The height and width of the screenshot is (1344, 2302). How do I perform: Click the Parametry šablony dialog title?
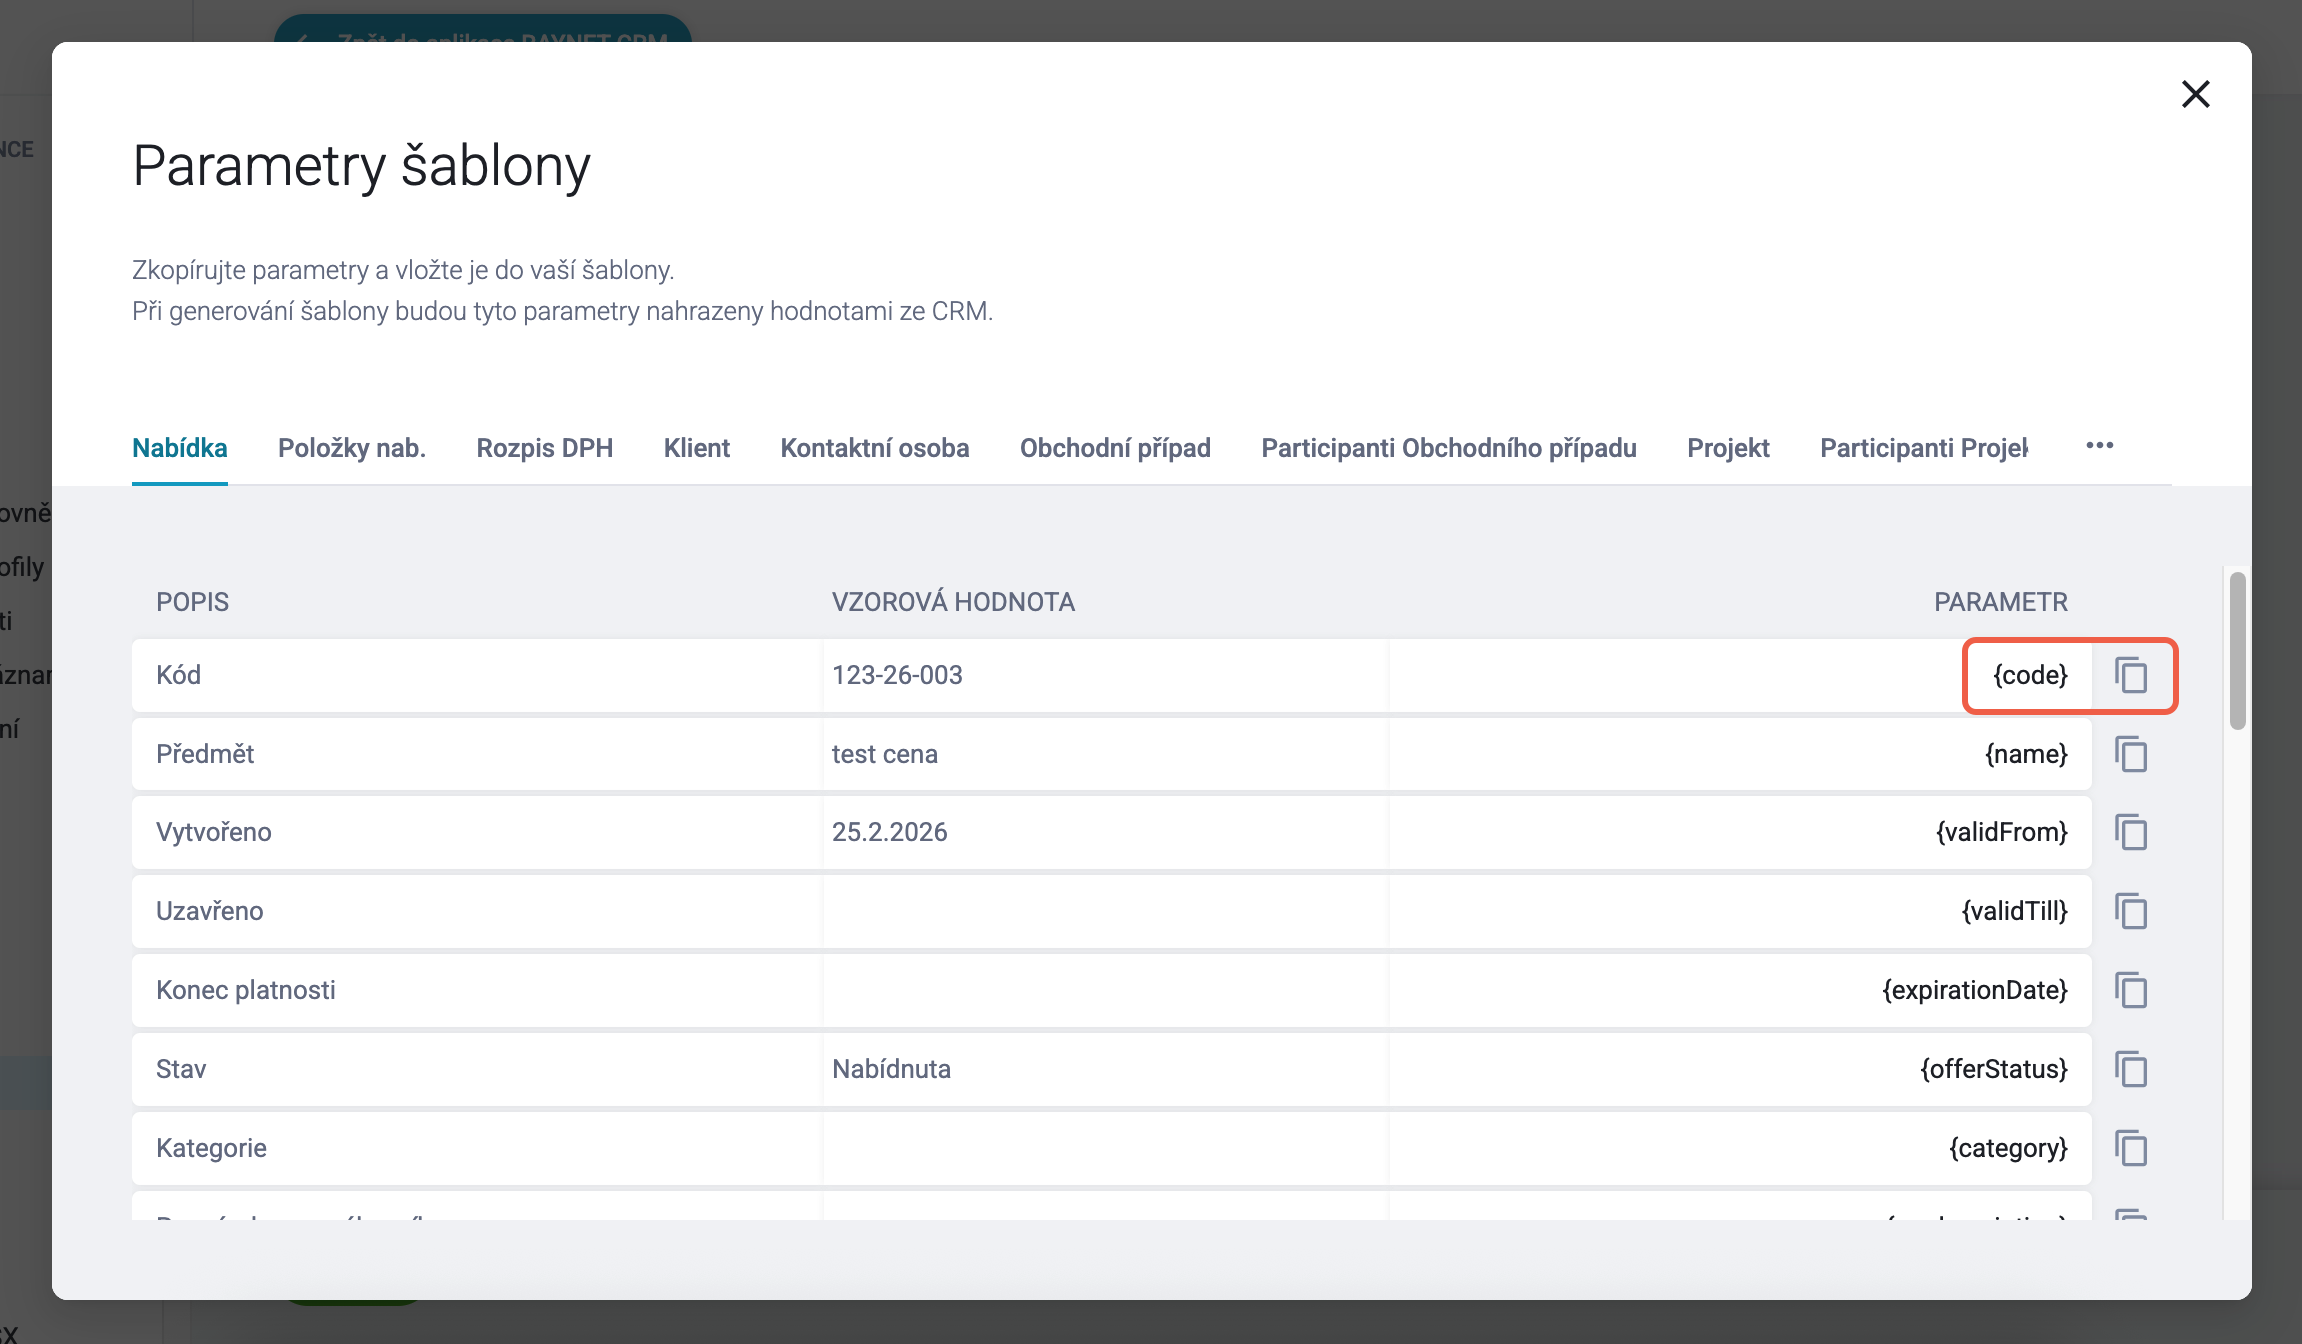361,165
